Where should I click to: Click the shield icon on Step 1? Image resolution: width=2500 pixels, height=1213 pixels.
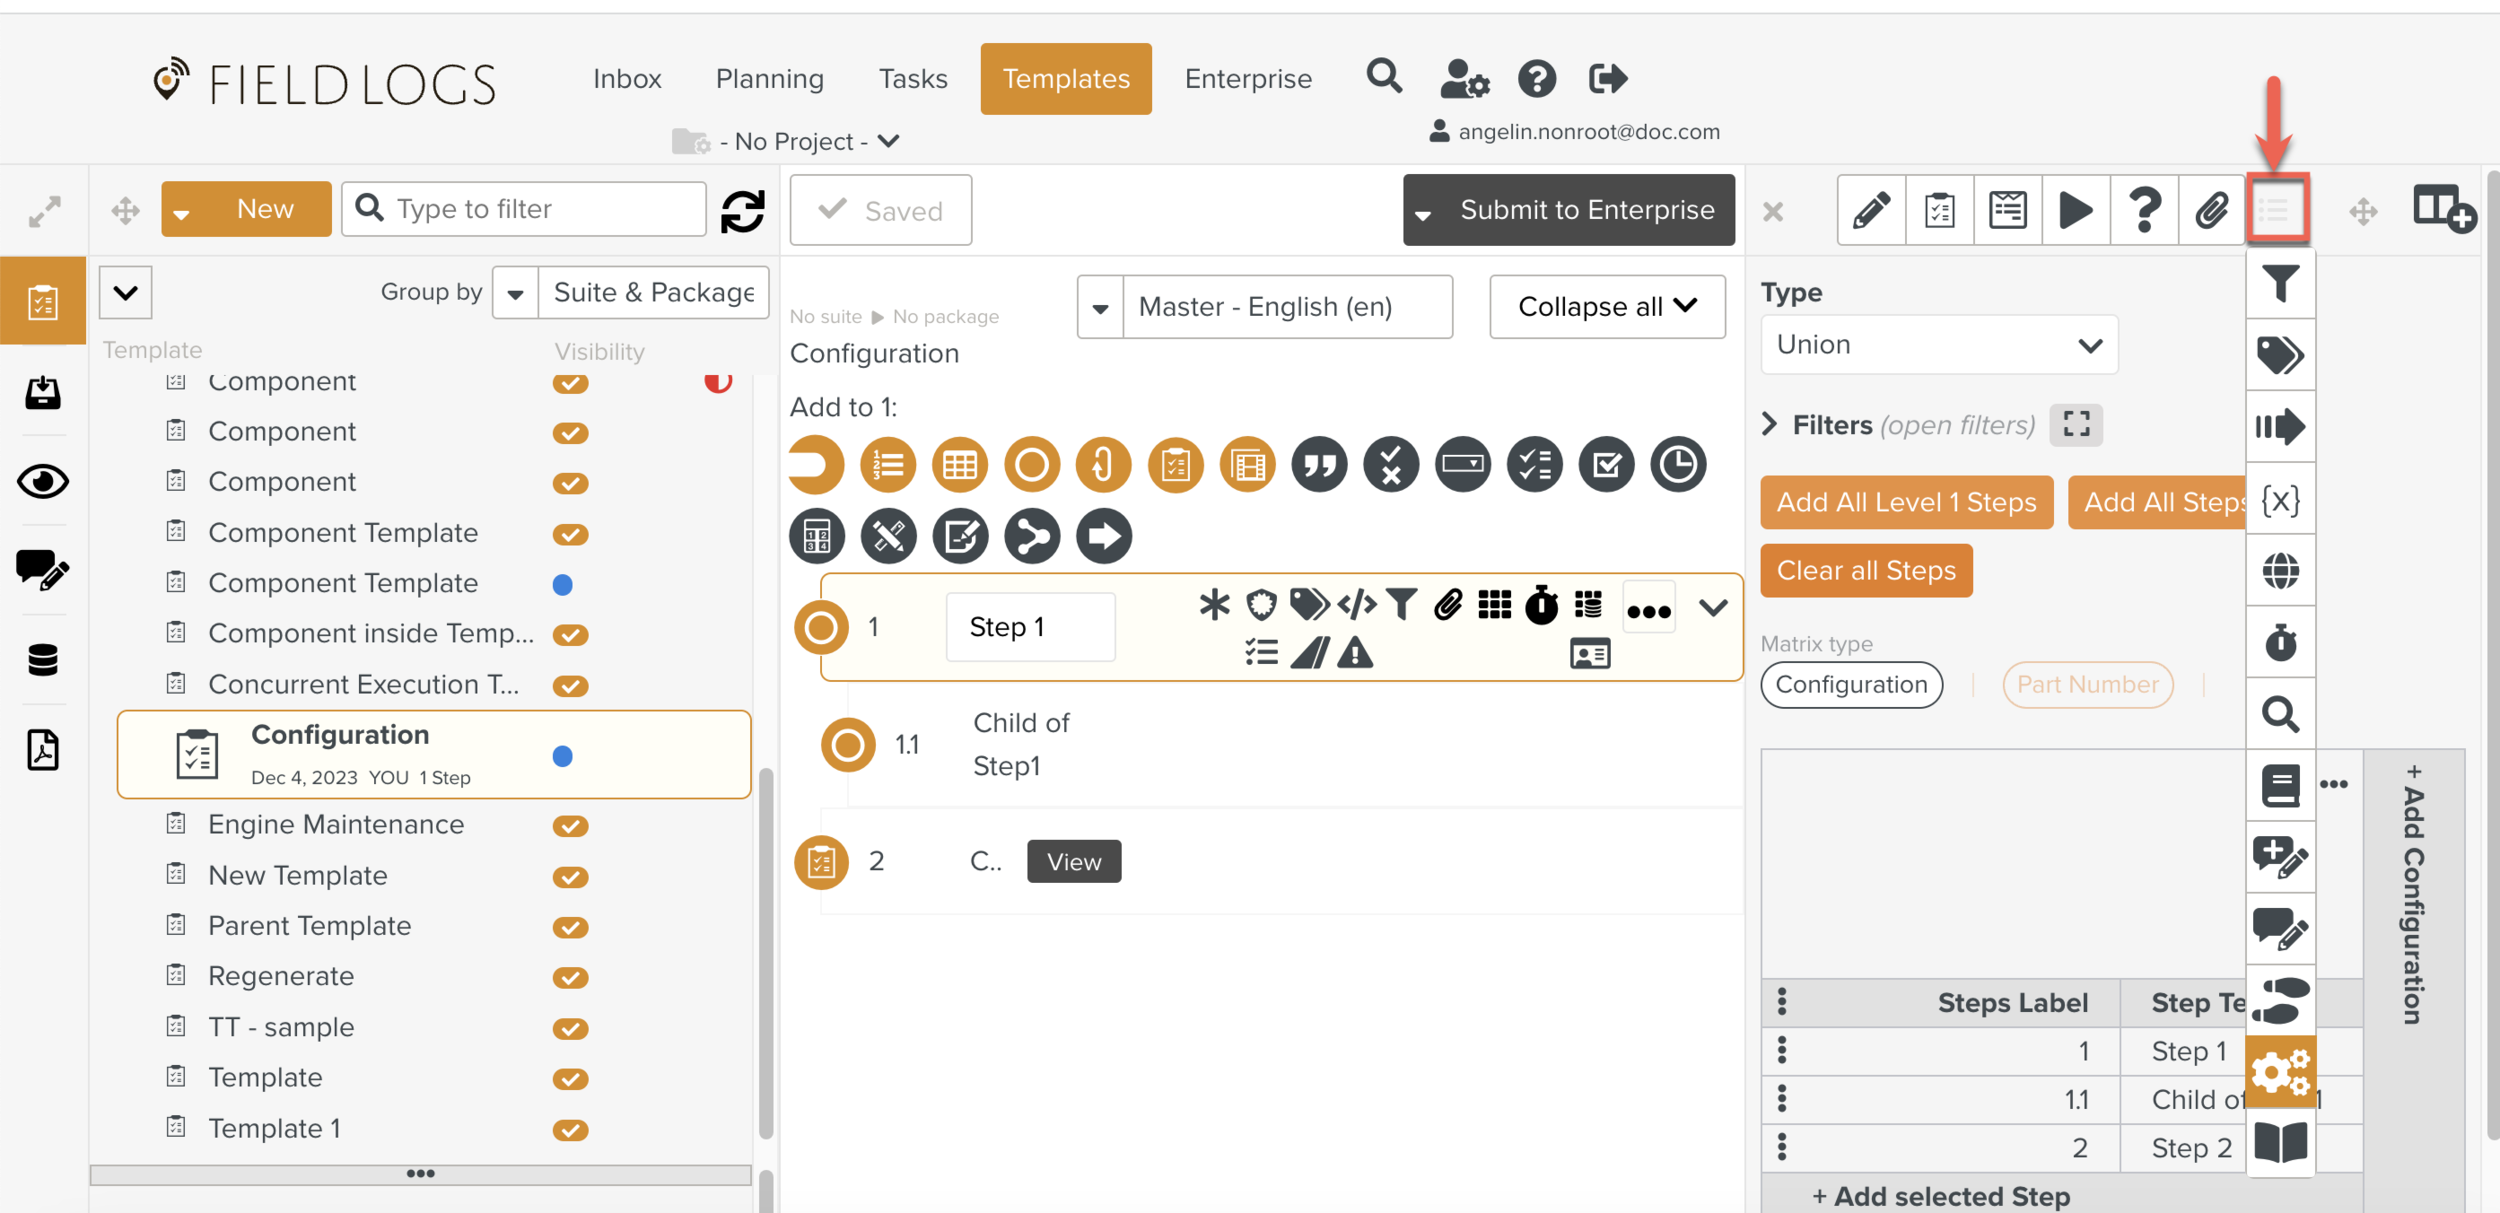[x=1261, y=604]
